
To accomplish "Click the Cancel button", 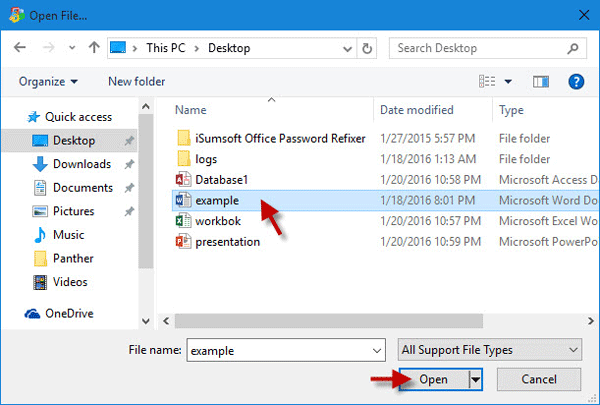I will pos(539,379).
